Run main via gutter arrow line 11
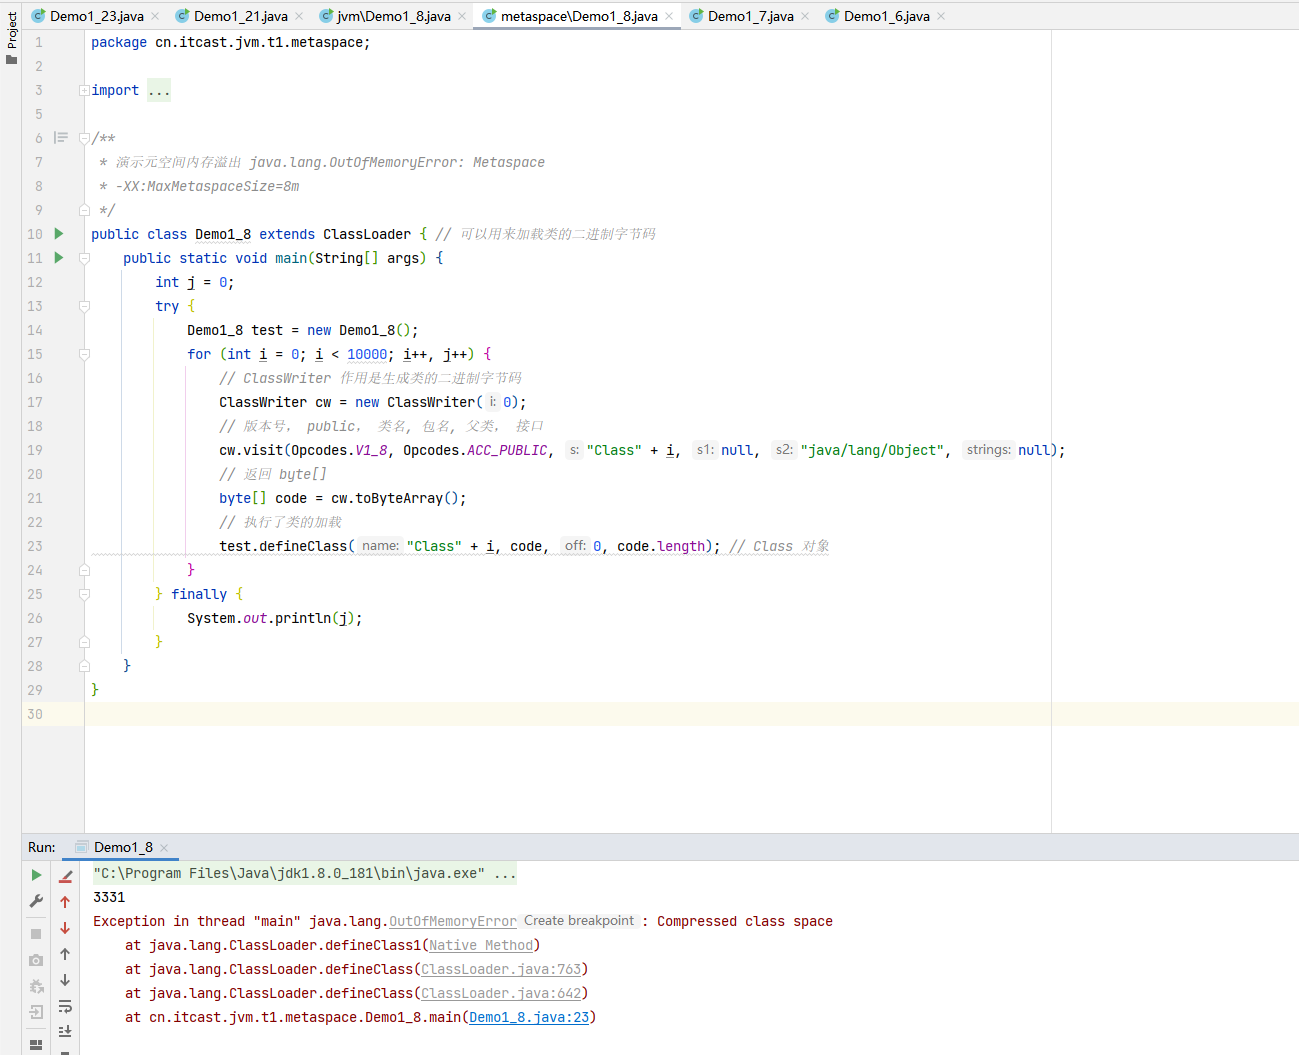 [59, 258]
